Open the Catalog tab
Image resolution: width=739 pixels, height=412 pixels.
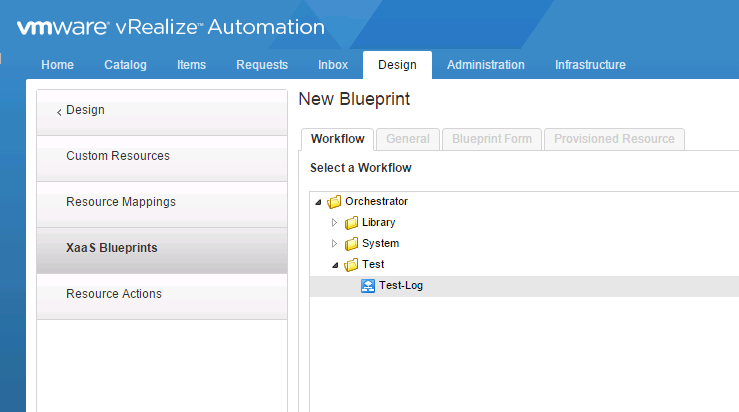click(125, 65)
